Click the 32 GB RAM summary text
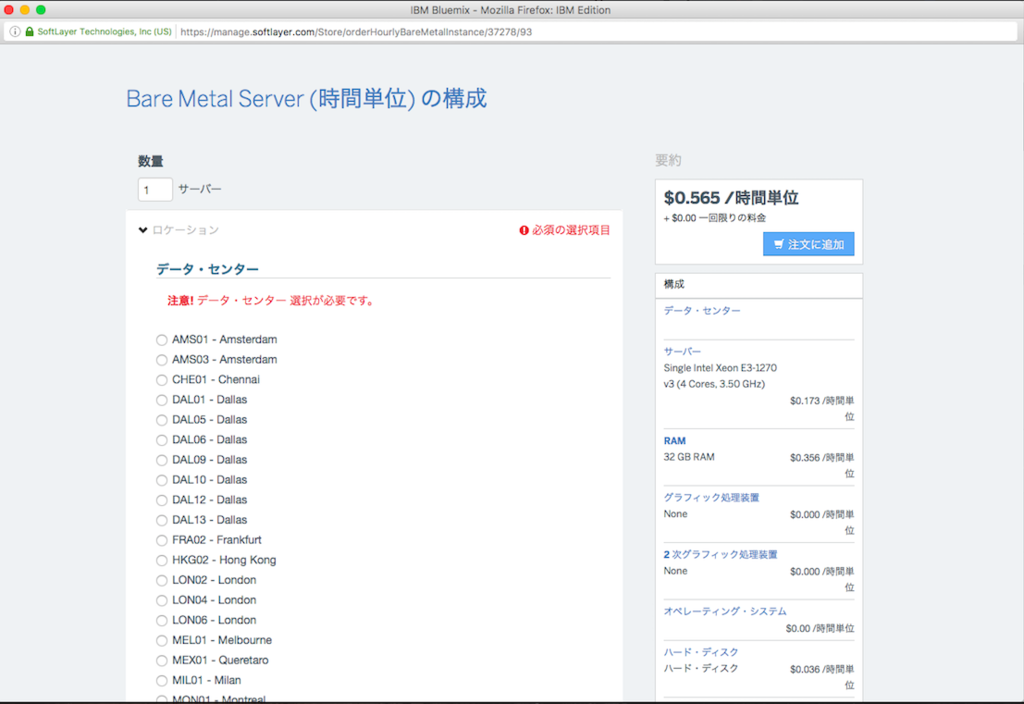The height and width of the screenshot is (704, 1024). (689, 457)
